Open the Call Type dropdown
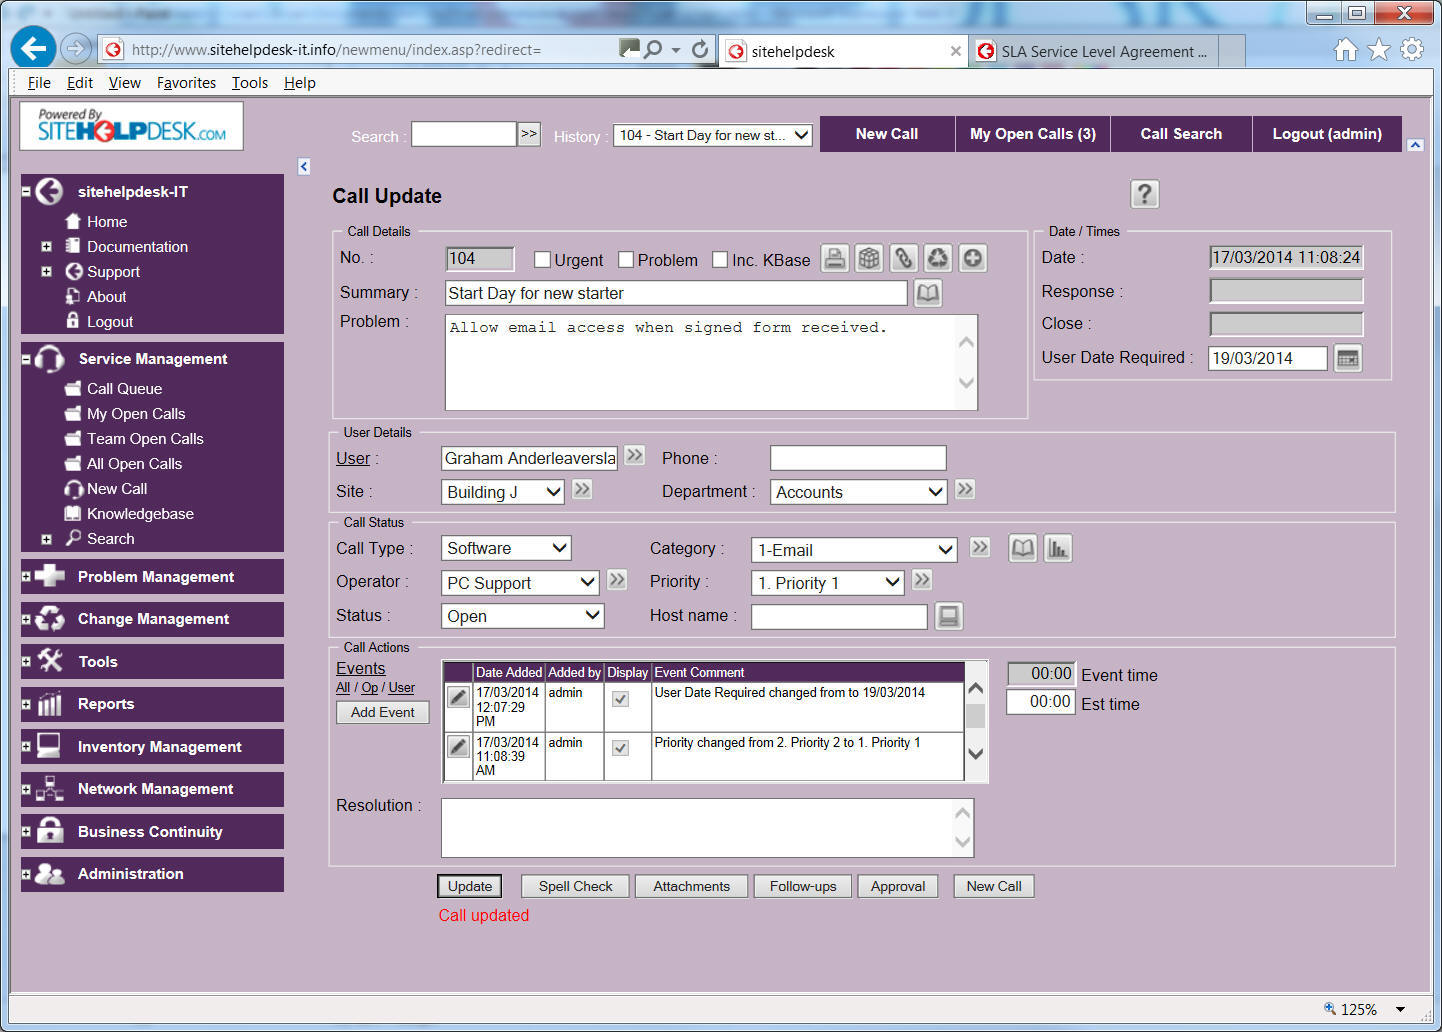 pos(506,548)
